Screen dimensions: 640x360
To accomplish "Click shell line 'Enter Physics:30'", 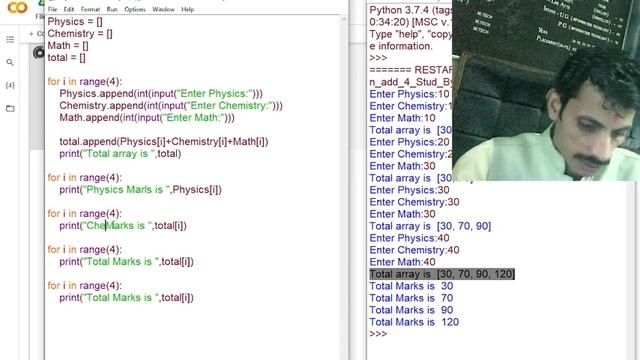I will pos(409,190).
